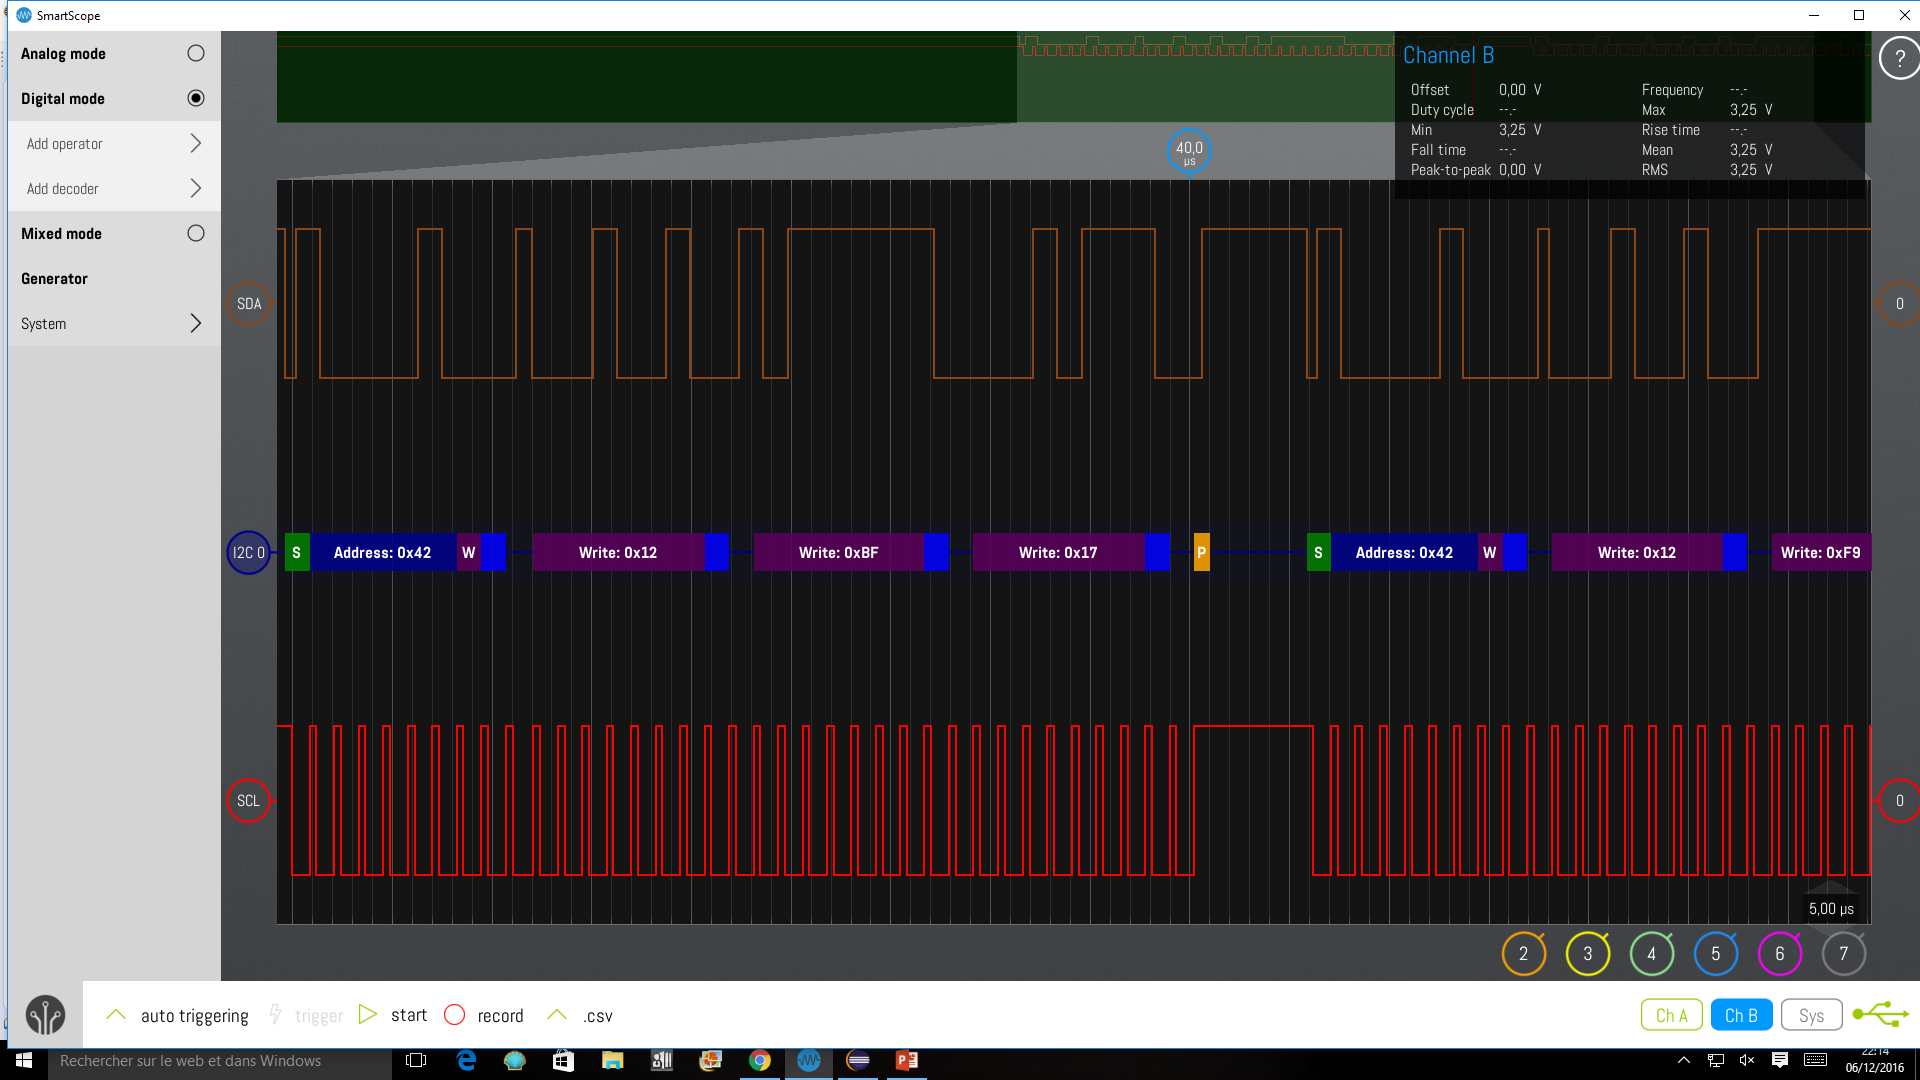
Task: Click the 40,0 µs time position marker
Action: click(x=1189, y=151)
